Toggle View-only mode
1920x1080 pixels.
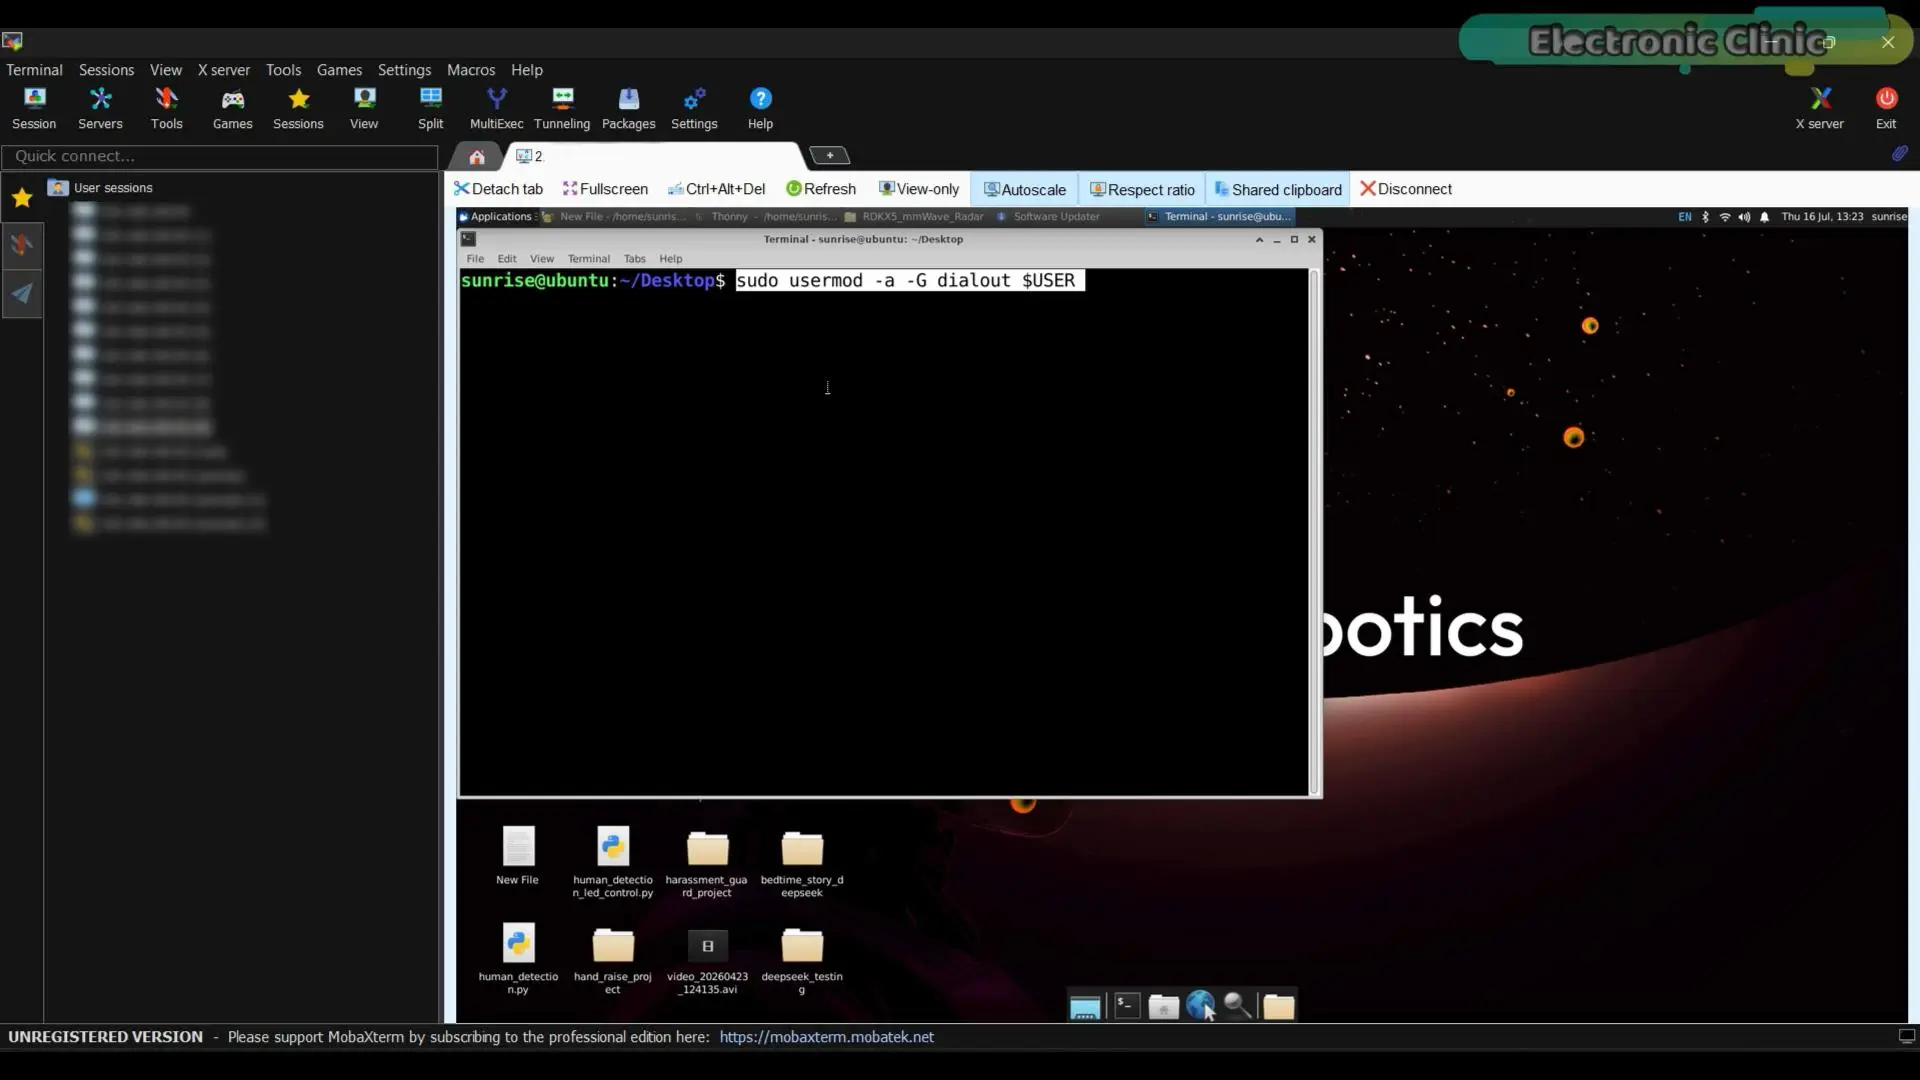point(918,189)
